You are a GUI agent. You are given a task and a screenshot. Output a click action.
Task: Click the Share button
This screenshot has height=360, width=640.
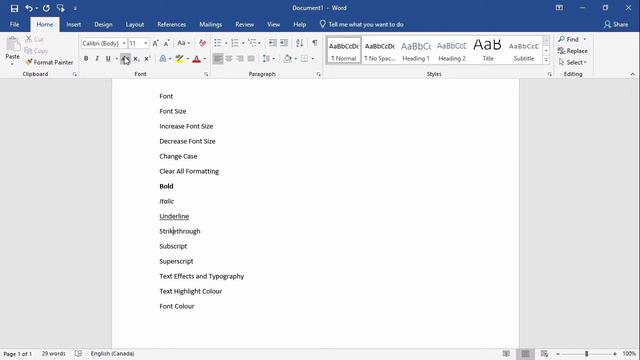click(x=616, y=24)
